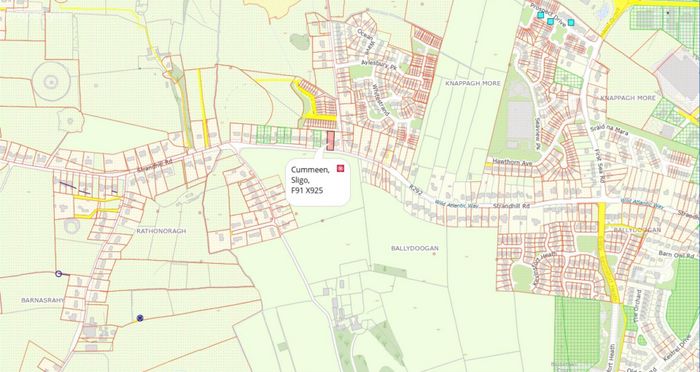Viewport: 700px width, 372px height.
Task: Click the Barn Owl Rd street label
Action: pyautogui.click(x=675, y=253)
